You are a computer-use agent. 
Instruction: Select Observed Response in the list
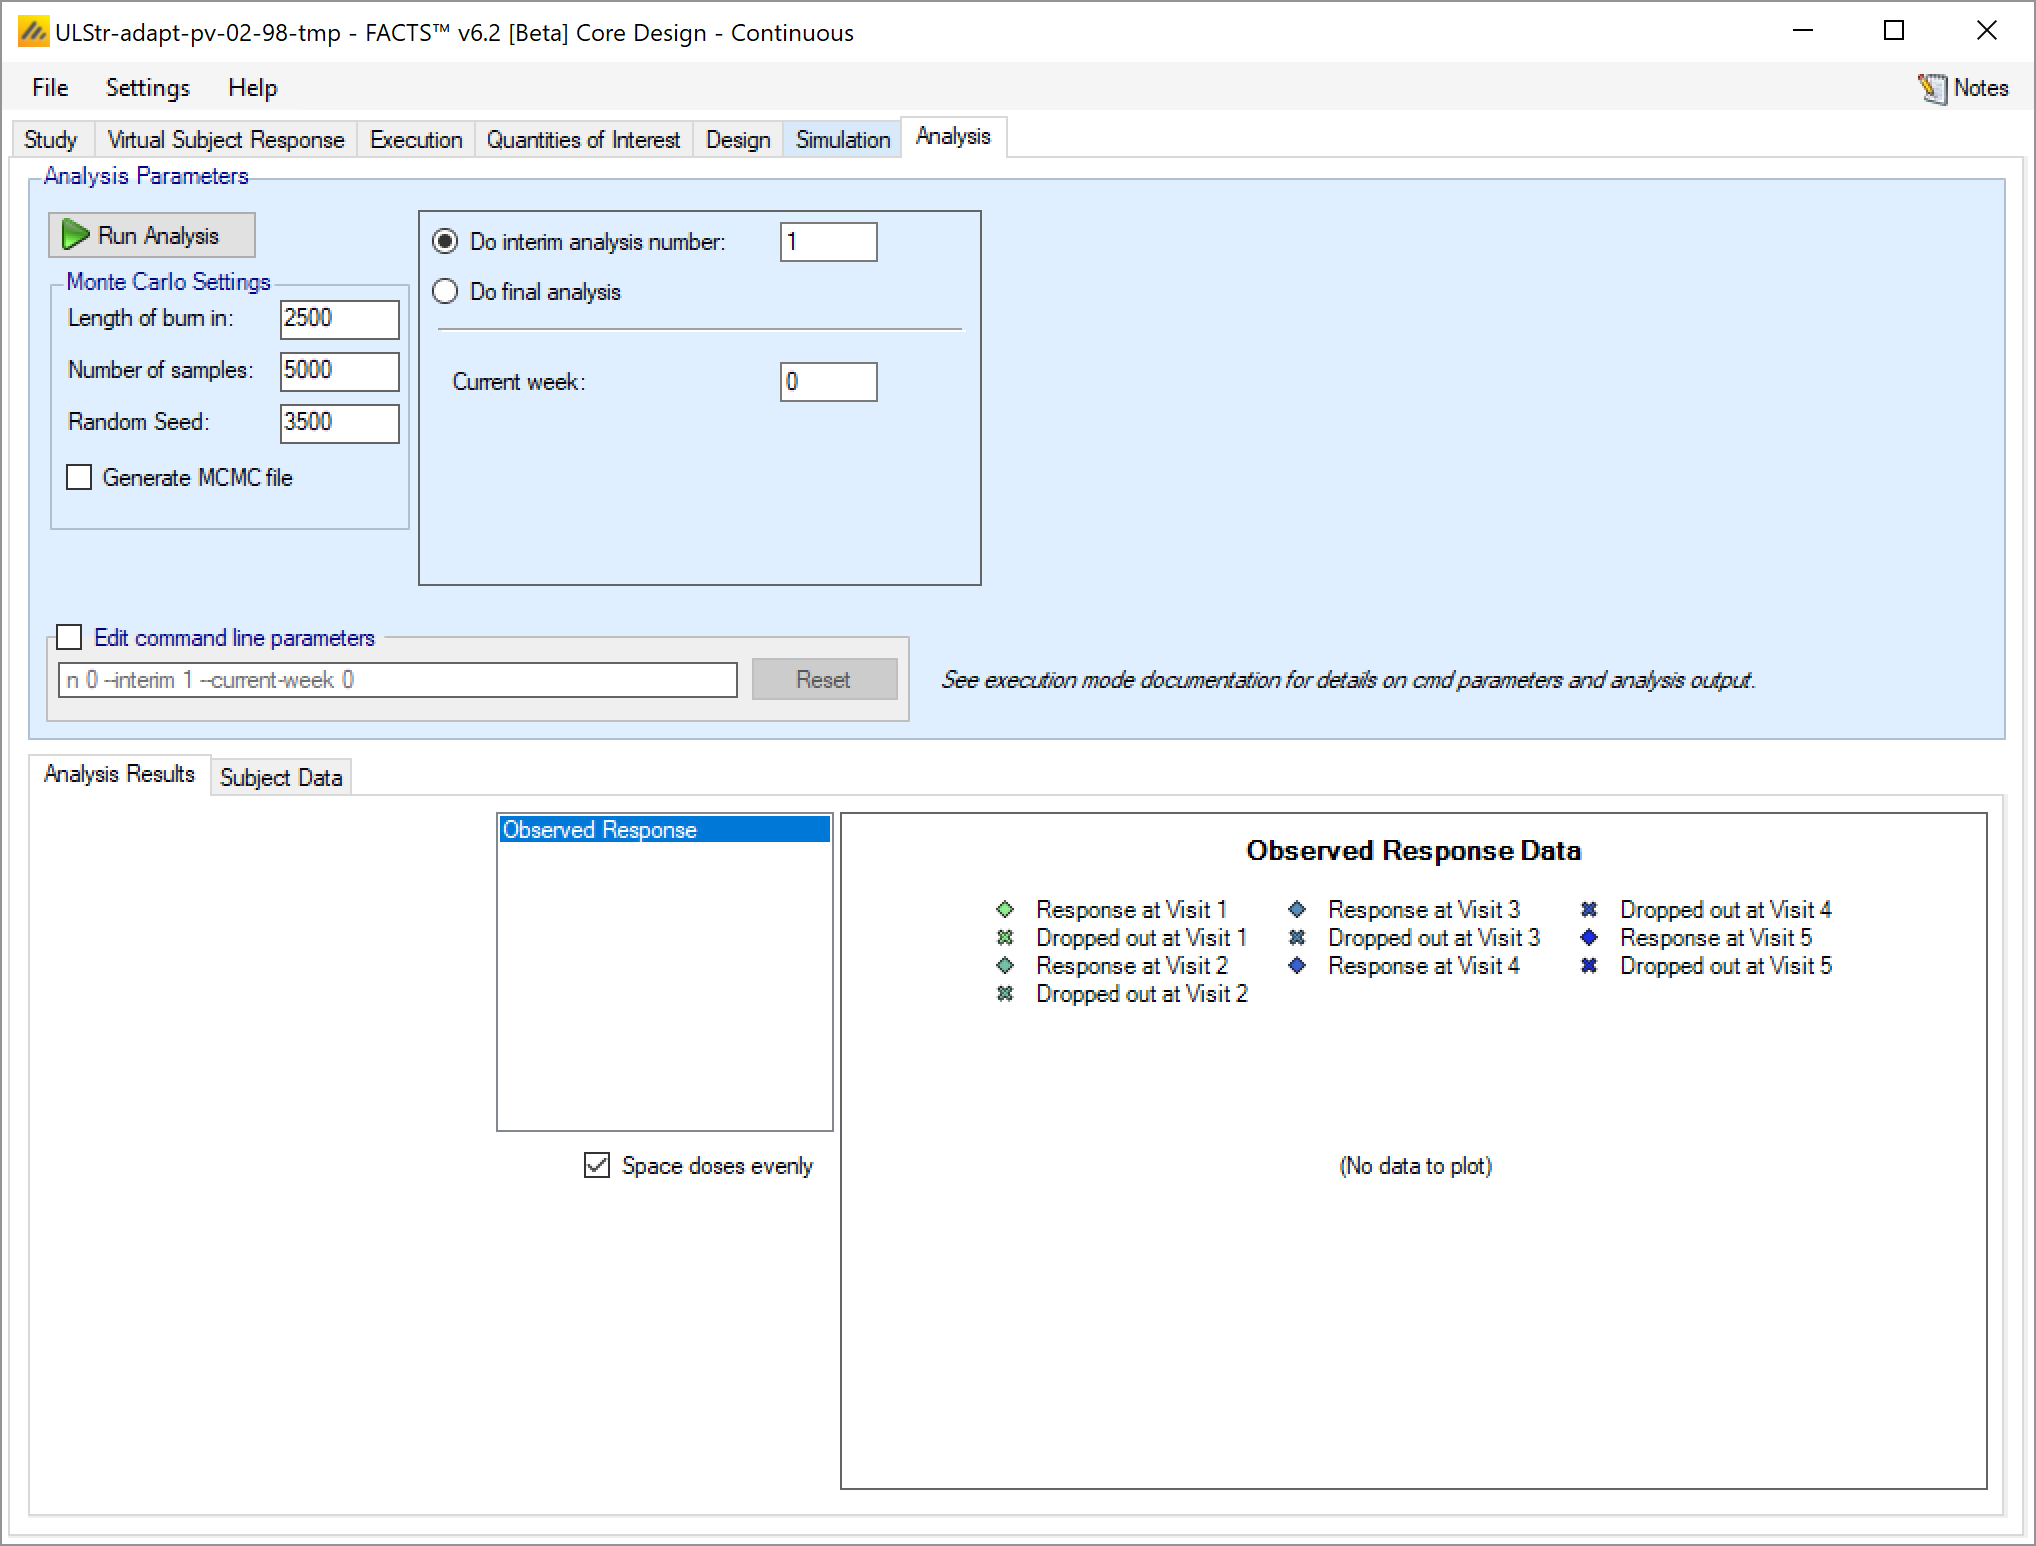tap(663, 829)
